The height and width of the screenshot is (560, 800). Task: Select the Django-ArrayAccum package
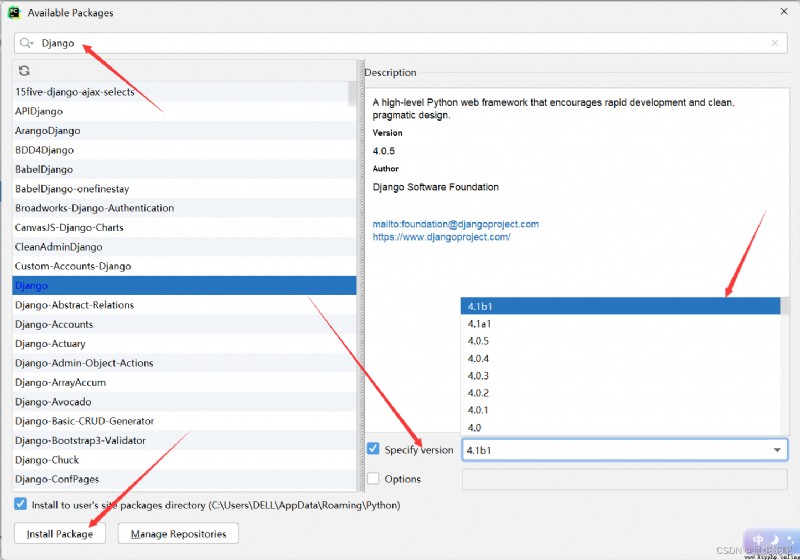pos(184,383)
